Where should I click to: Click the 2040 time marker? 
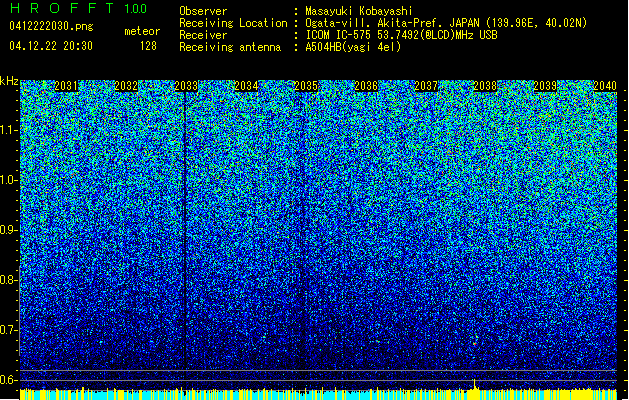(605, 86)
